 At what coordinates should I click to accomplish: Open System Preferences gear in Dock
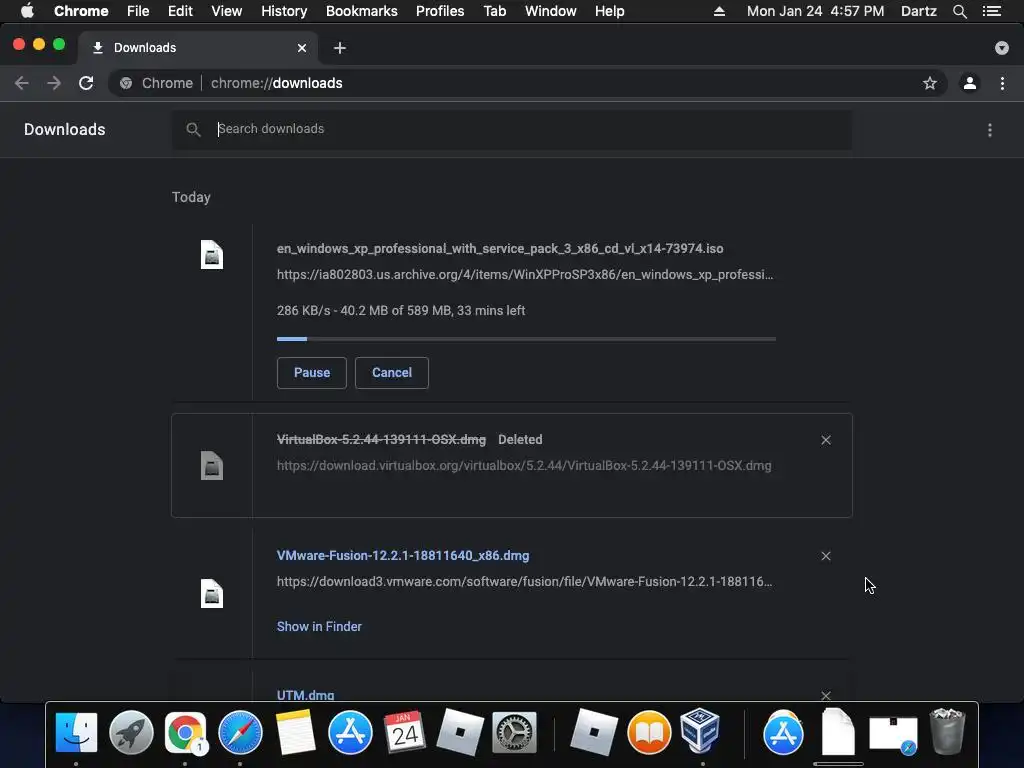tap(514, 733)
